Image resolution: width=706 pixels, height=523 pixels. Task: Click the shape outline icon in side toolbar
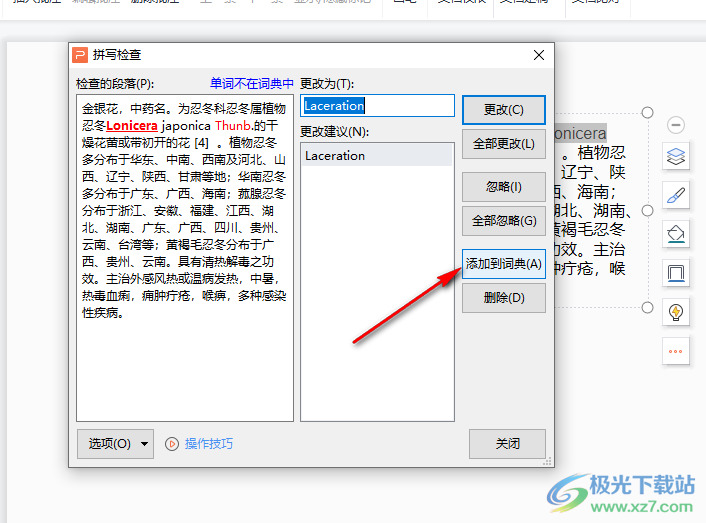pos(675,273)
